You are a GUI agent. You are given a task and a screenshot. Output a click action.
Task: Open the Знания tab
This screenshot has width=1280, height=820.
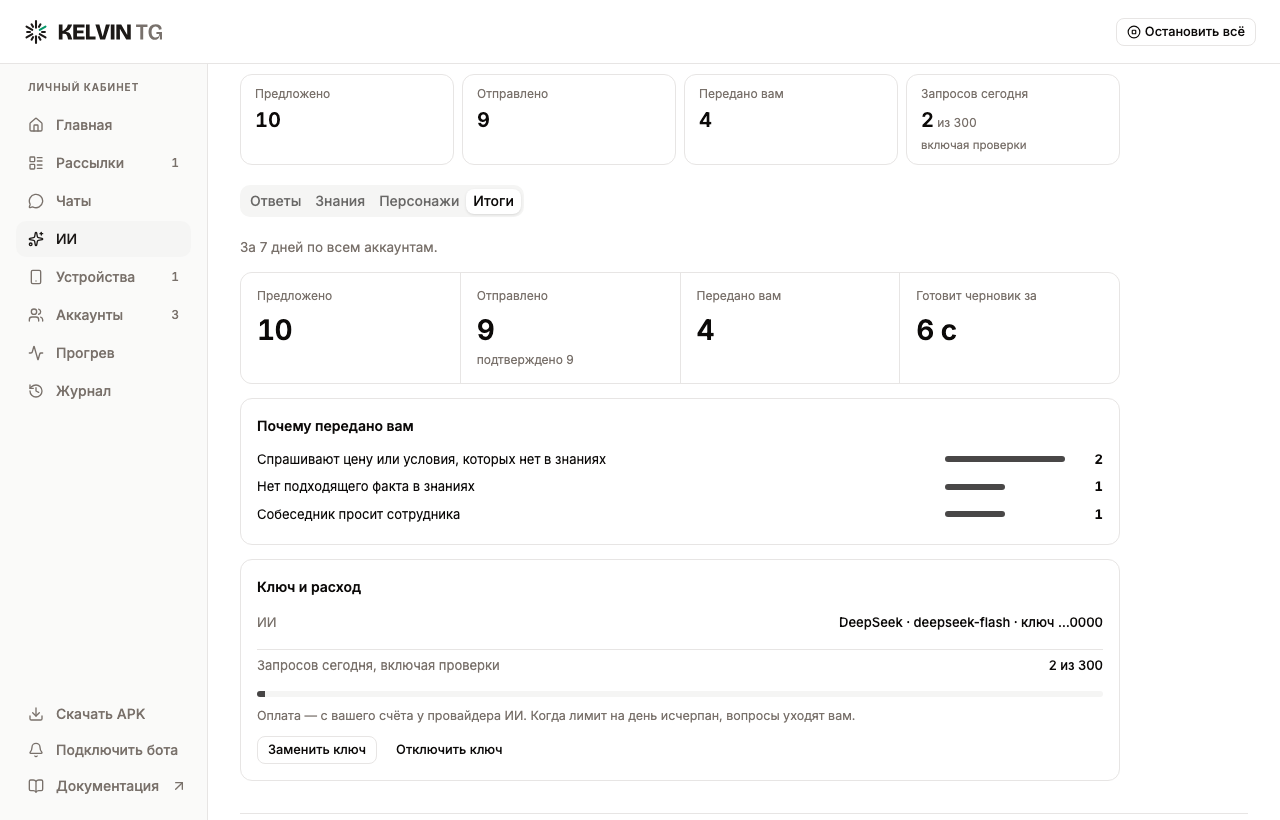[340, 201]
